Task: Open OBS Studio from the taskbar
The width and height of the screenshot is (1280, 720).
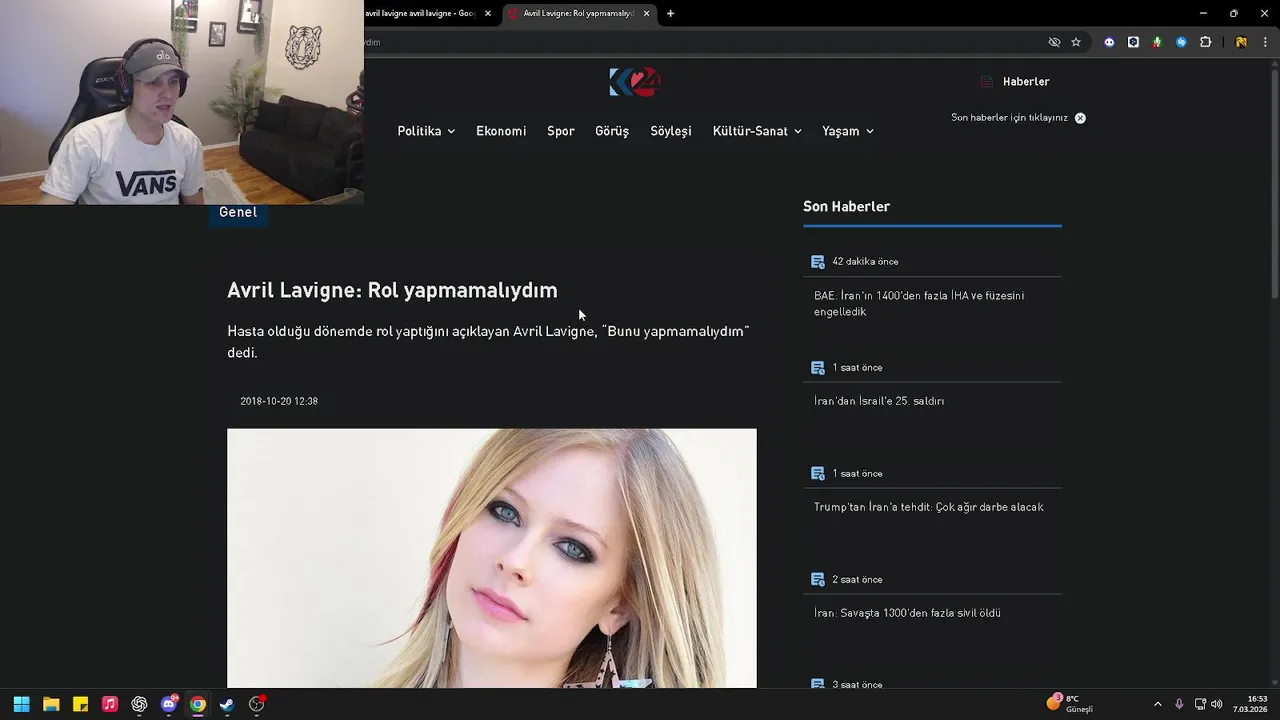Action: 257,704
